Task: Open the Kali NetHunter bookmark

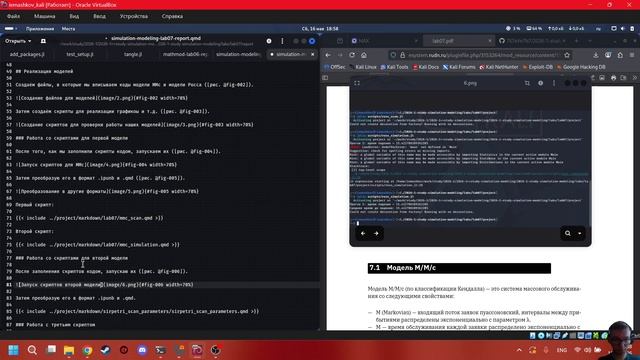Action: tap(499, 67)
